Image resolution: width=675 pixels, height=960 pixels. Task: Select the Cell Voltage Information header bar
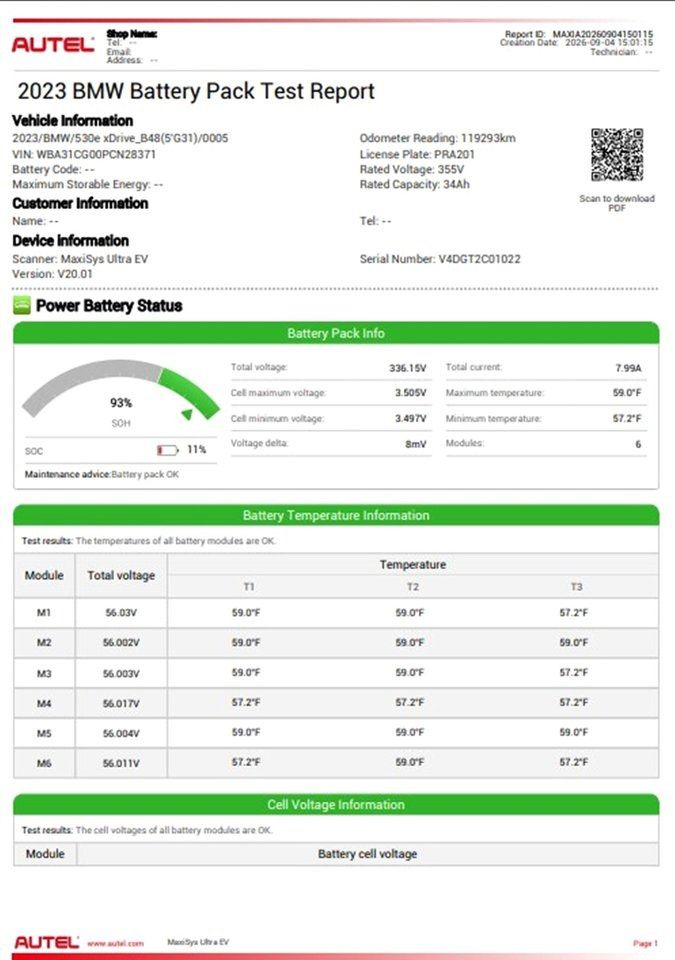336,804
